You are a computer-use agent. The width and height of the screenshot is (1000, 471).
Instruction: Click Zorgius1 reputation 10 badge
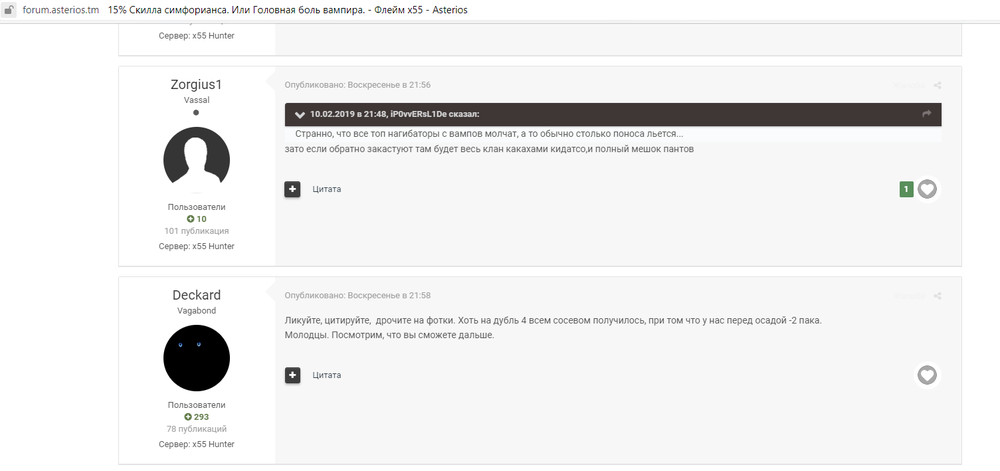[x=196, y=219]
